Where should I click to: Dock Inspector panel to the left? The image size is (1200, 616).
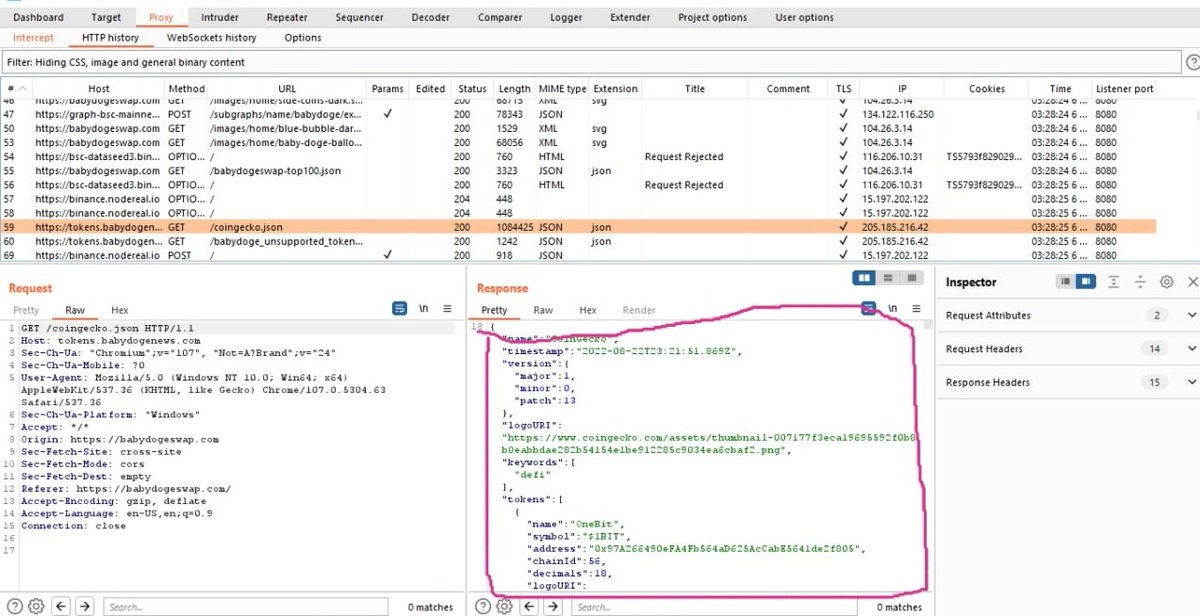point(1068,282)
